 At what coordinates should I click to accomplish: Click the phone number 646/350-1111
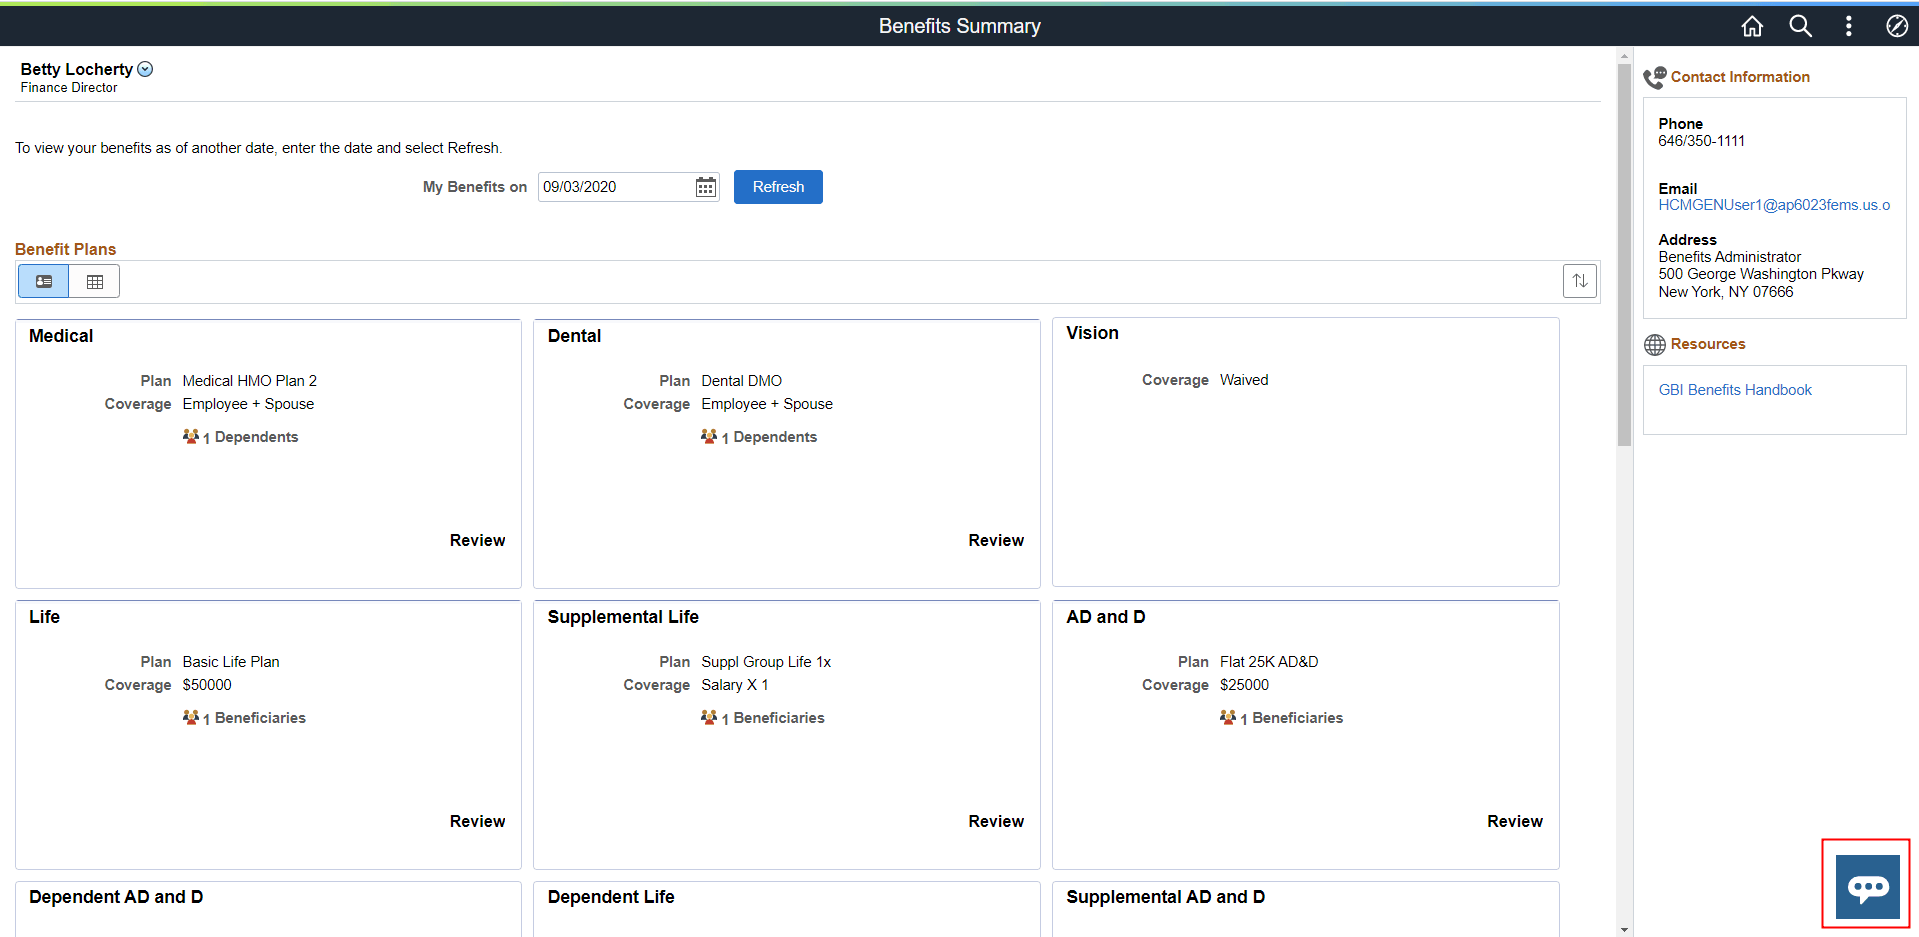pos(1701,141)
